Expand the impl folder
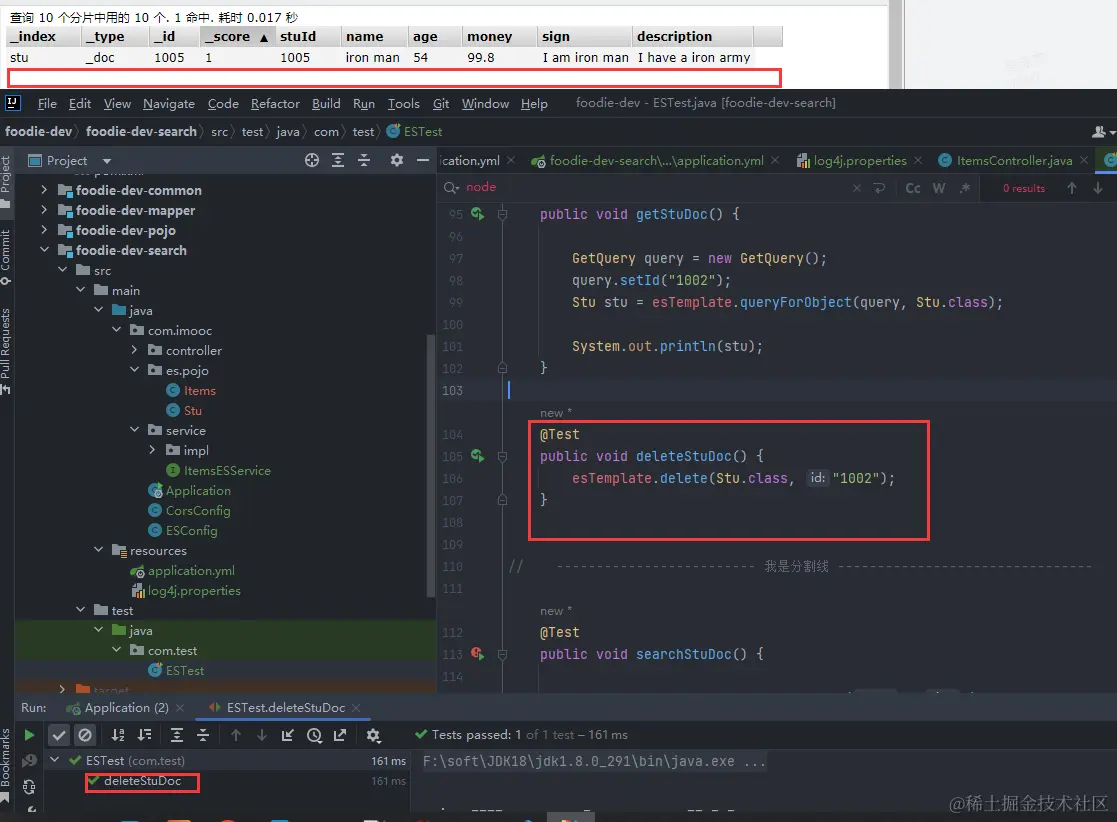The width and height of the screenshot is (1117, 822). coord(152,450)
